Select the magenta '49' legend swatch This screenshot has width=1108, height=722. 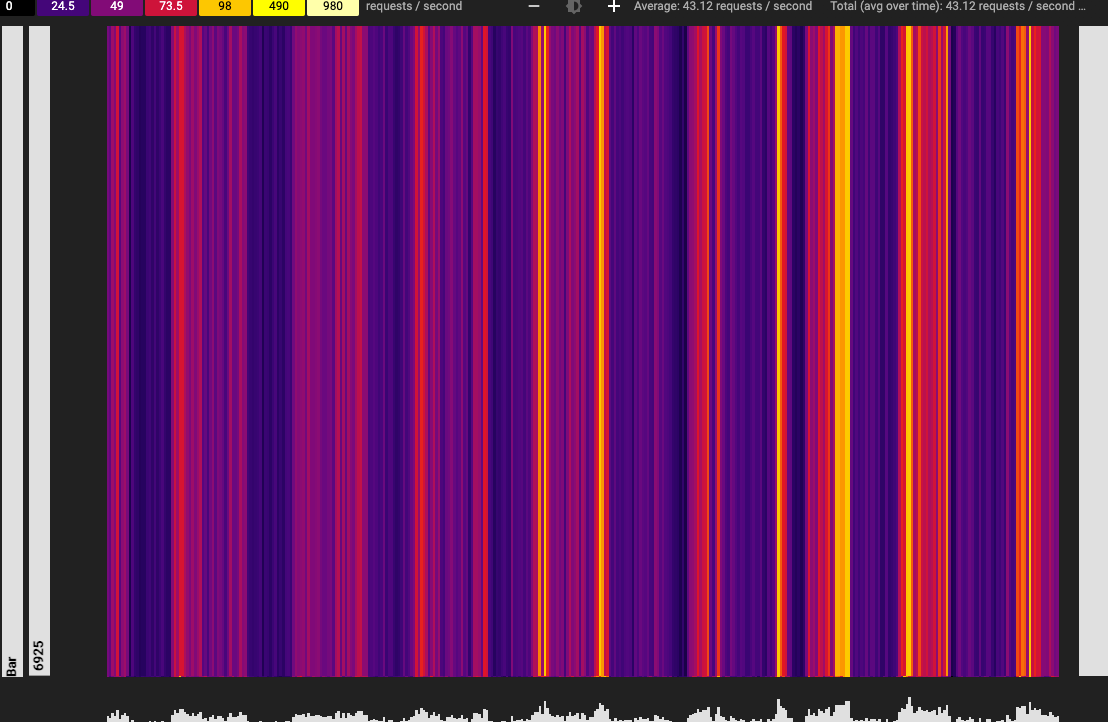coord(118,6)
